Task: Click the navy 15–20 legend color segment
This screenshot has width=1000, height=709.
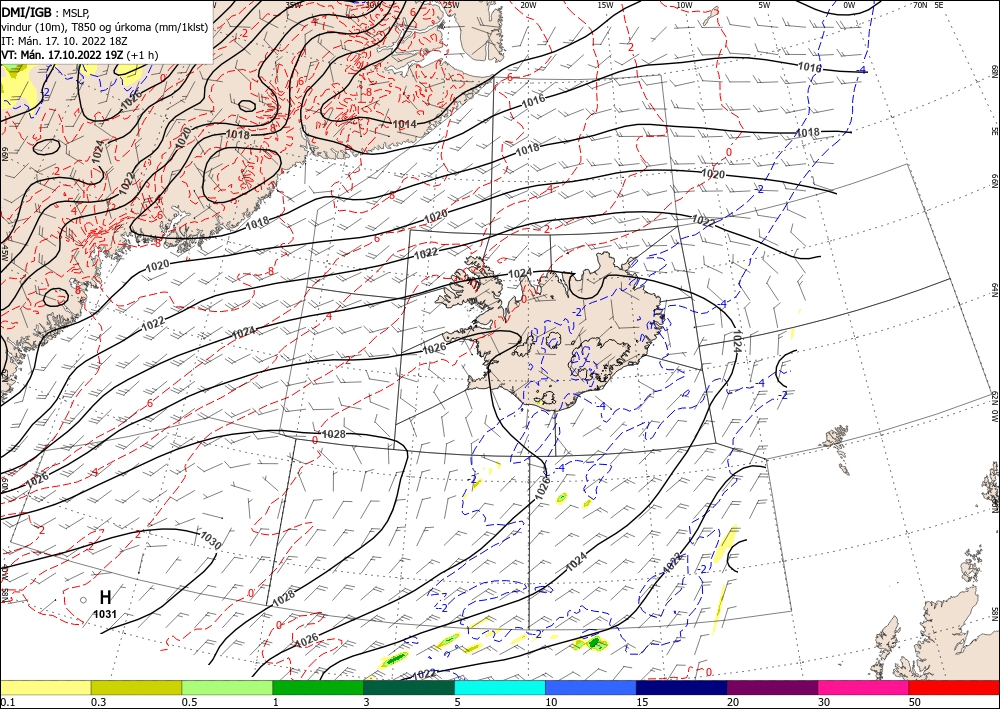Action: 682,687
